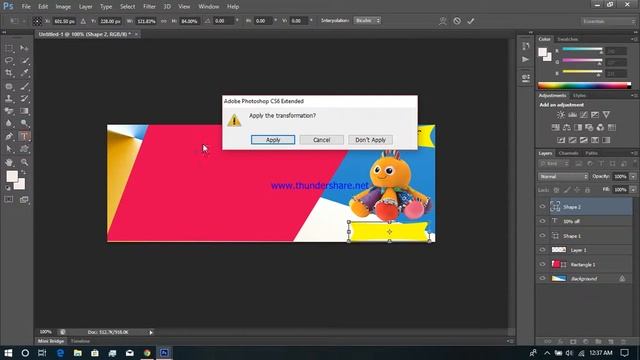This screenshot has width=640, height=360.
Task: Hide the Shape 2 layer
Action: pyautogui.click(x=542, y=207)
